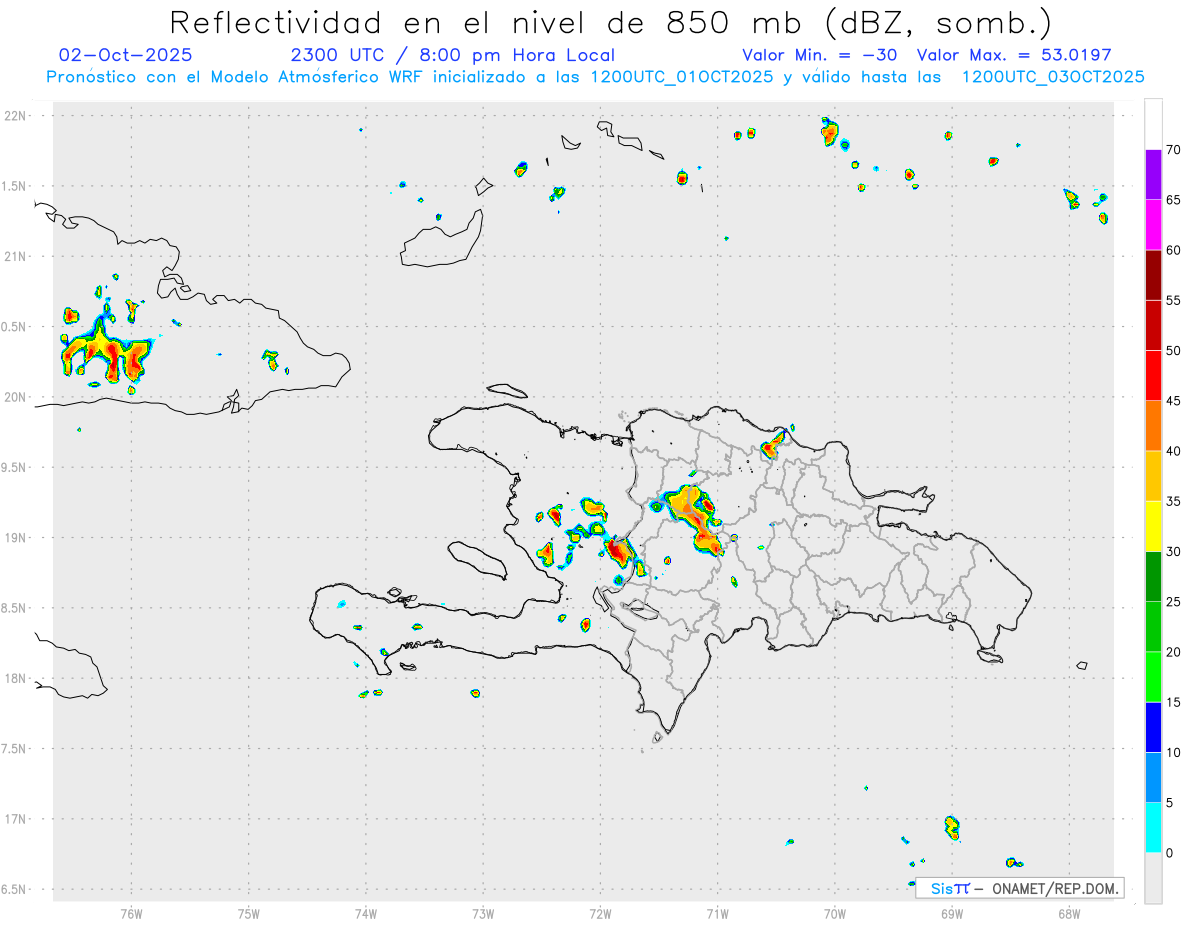Click the '68W' longitude axis label
Image resolution: width=1200 pixels, height=927 pixels.
(1069, 913)
